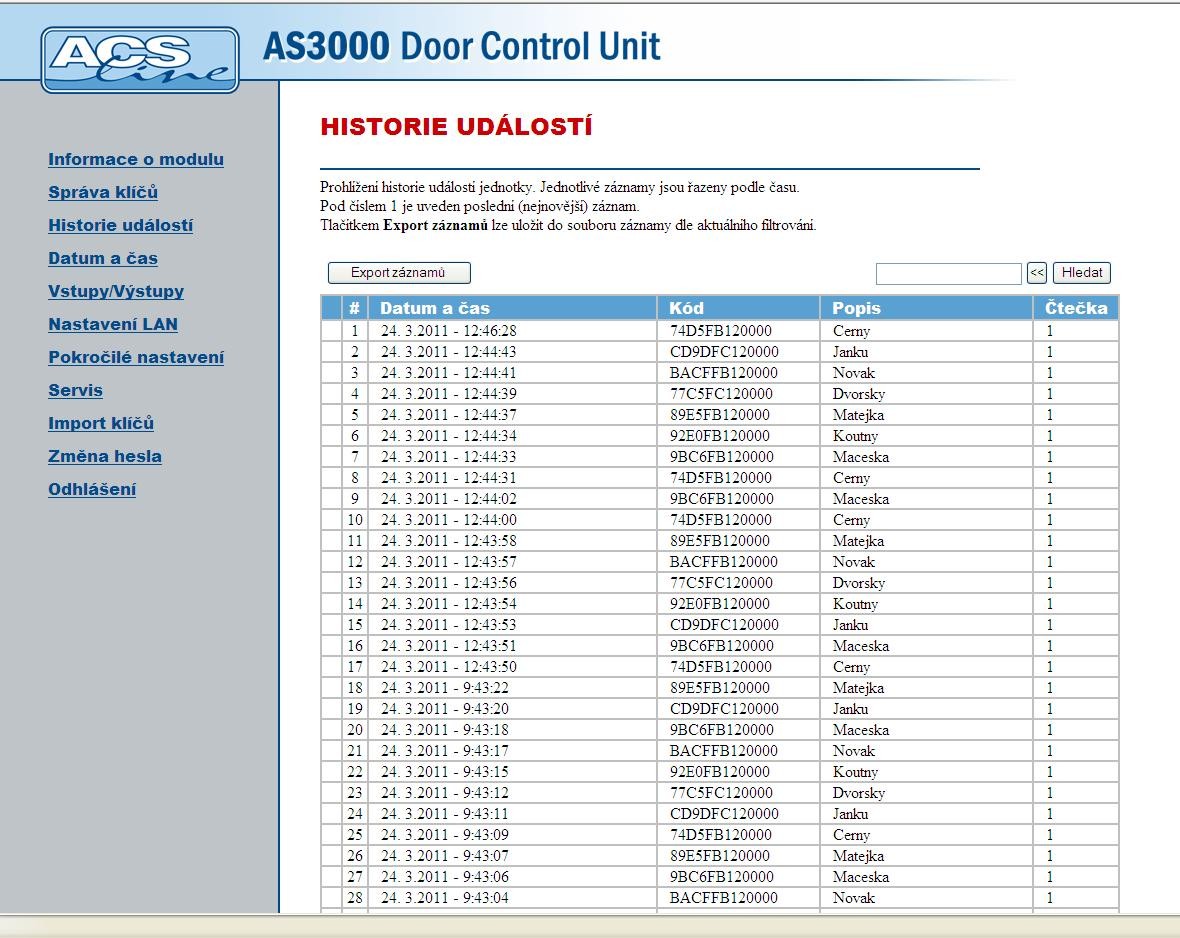Open Změna hesla page
The image size is (1180, 938).
click(105, 456)
